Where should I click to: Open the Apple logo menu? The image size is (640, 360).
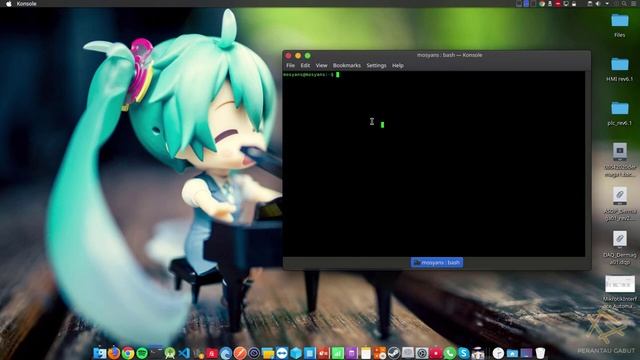coord(9,4)
